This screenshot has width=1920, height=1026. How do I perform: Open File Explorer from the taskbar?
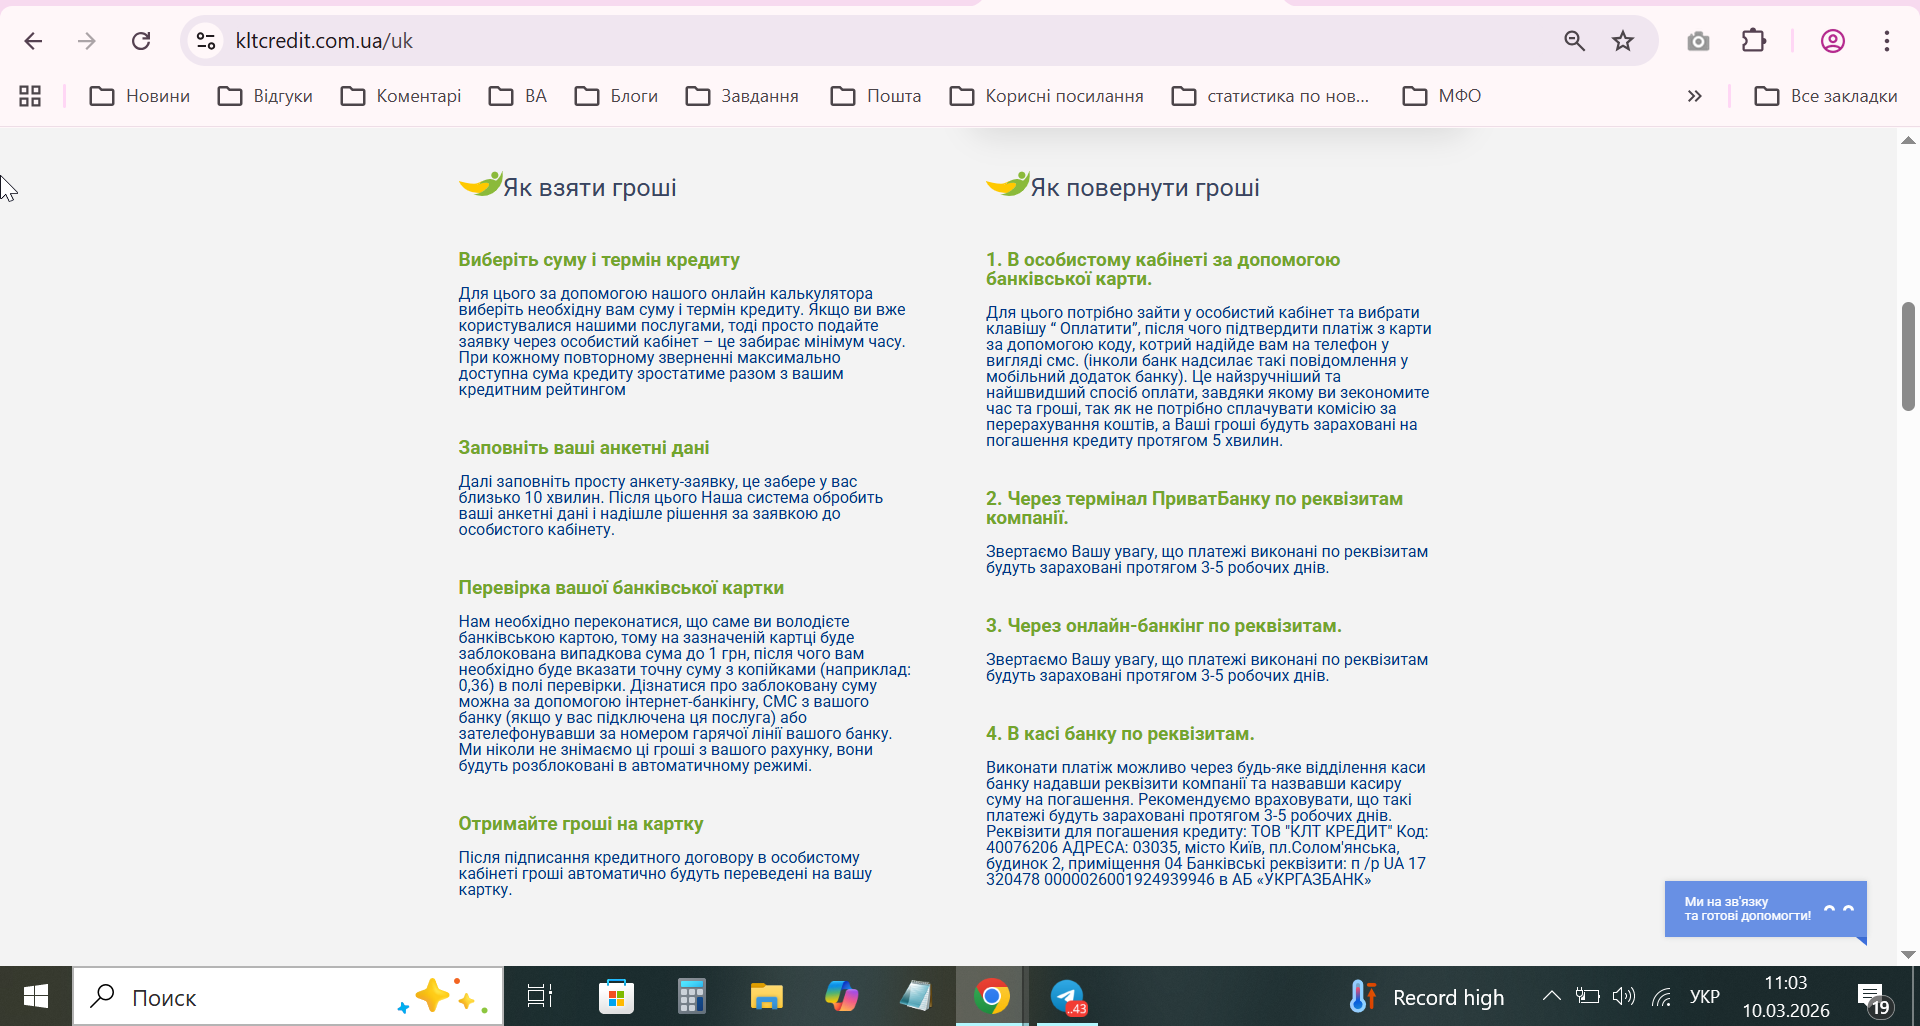click(x=766, y=997)
